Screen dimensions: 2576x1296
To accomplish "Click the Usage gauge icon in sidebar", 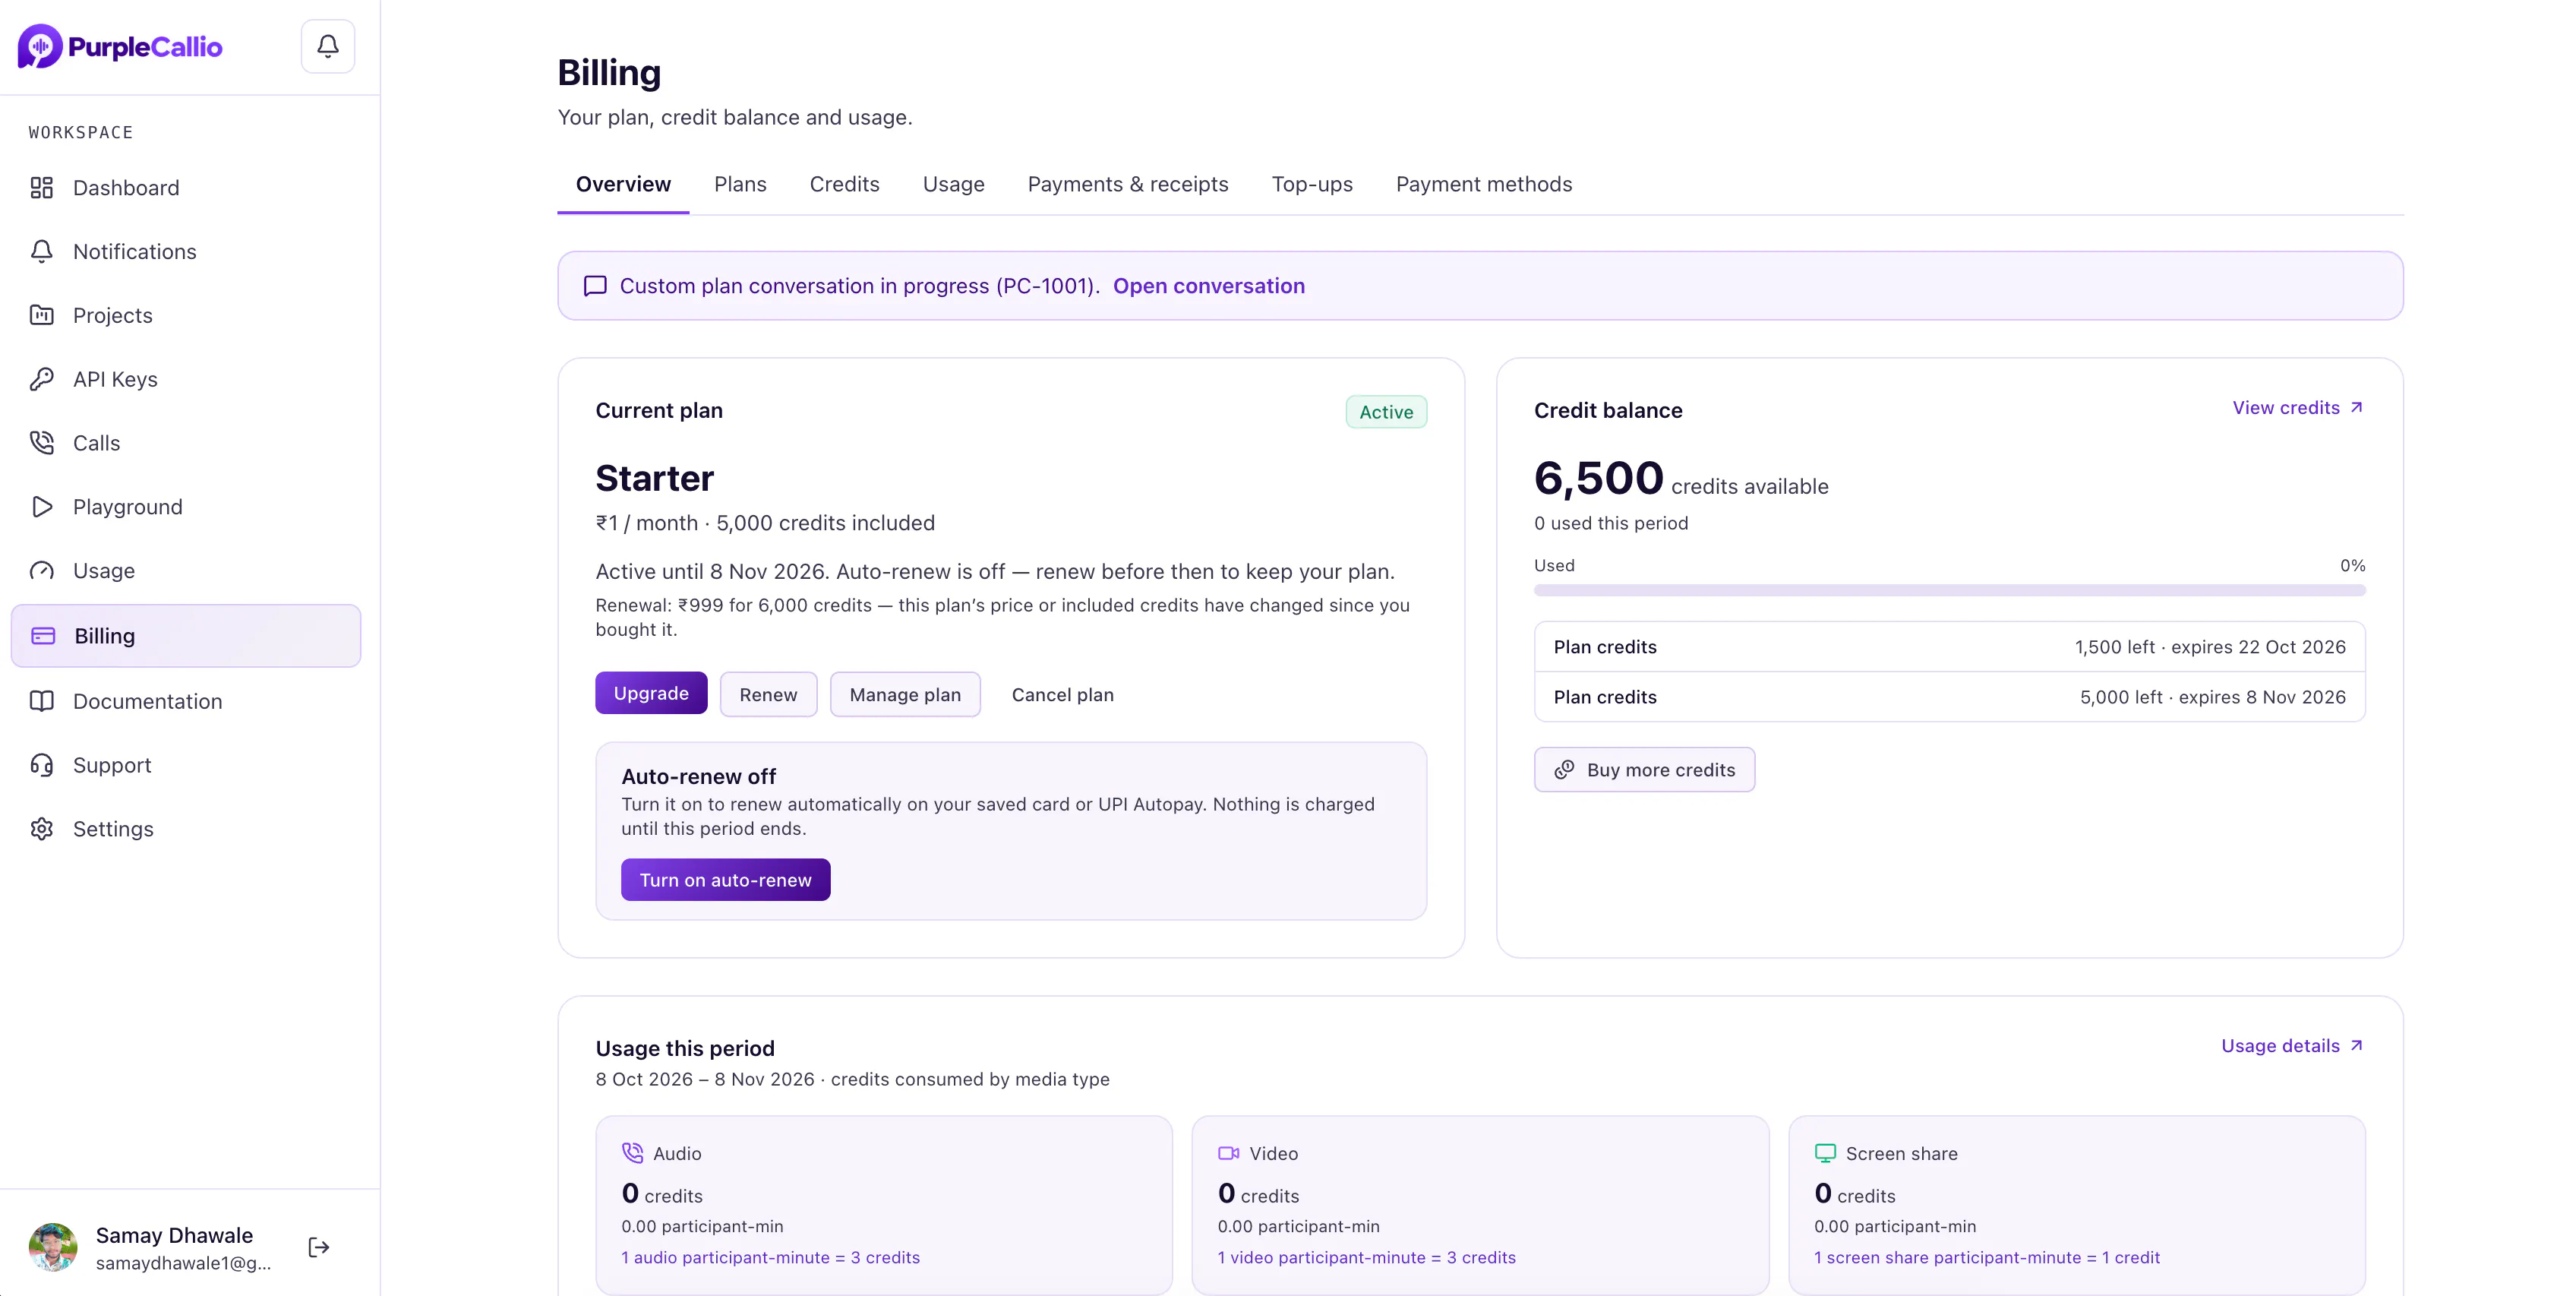I will point(41,571).
